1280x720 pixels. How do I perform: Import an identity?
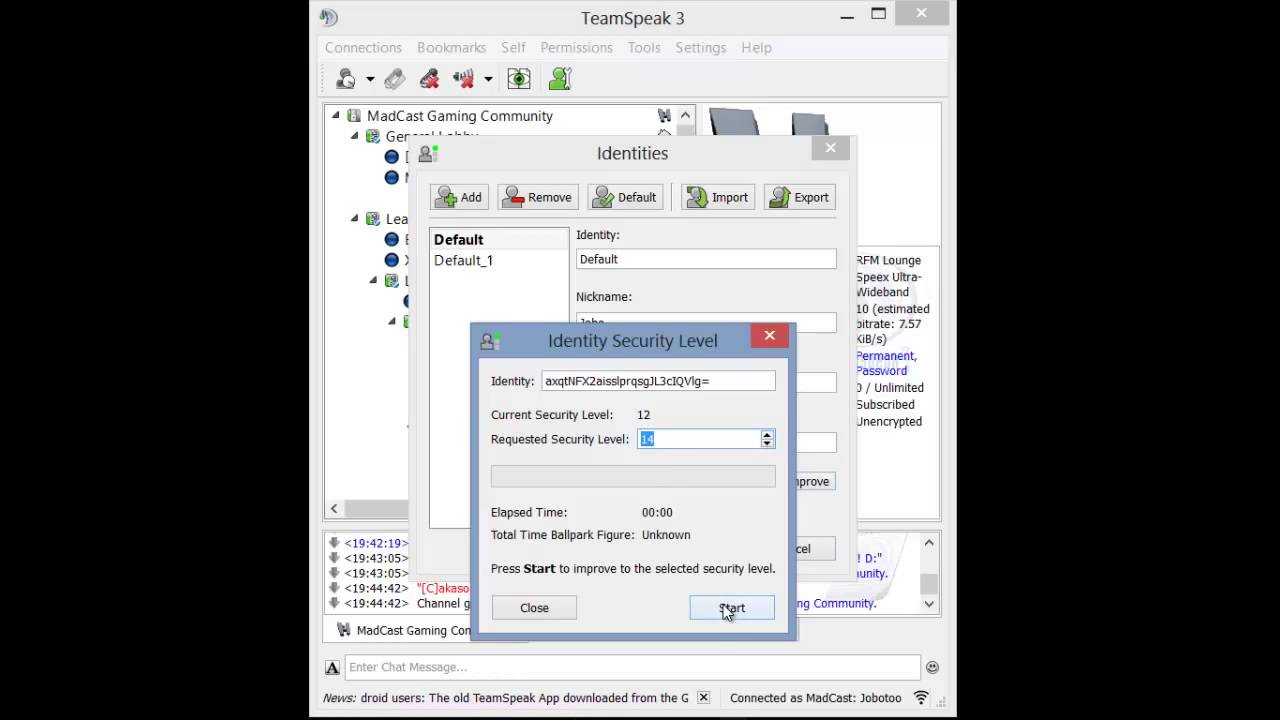click(717, 197)
